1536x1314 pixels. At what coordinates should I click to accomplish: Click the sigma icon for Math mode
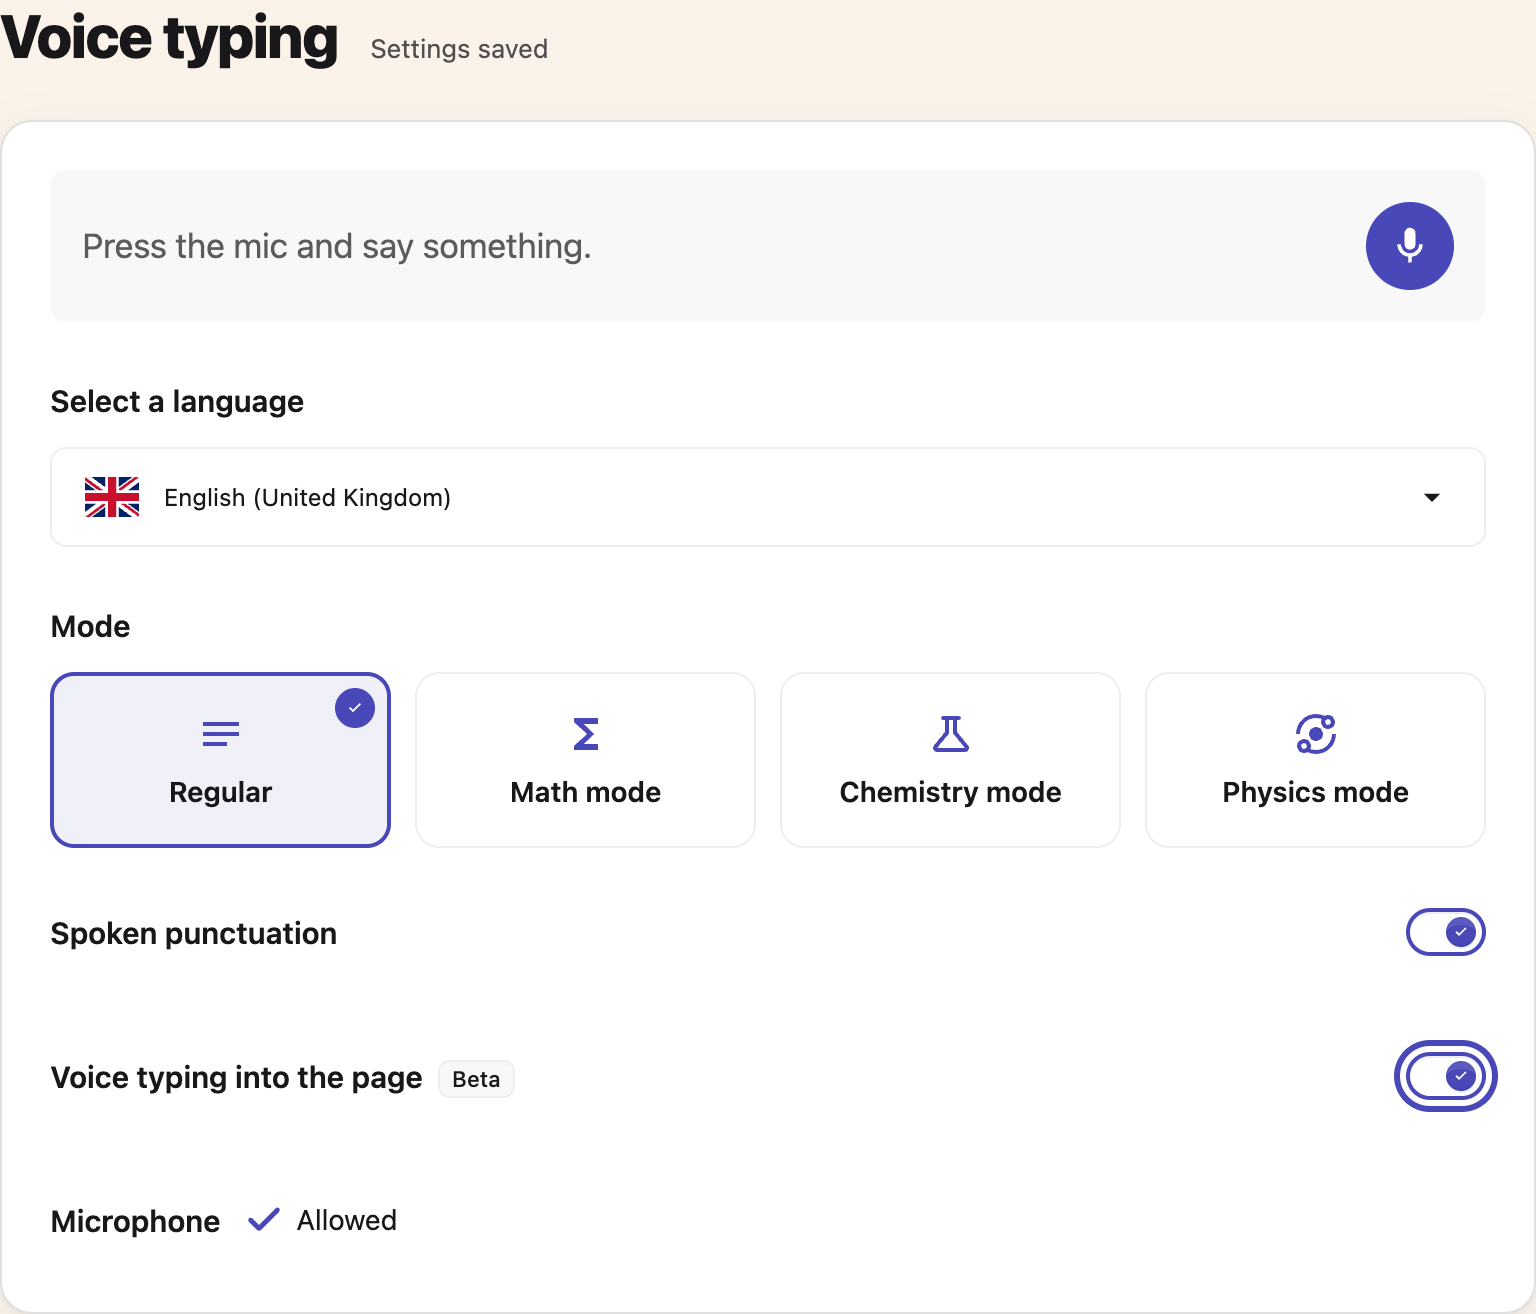click(586, 734)
